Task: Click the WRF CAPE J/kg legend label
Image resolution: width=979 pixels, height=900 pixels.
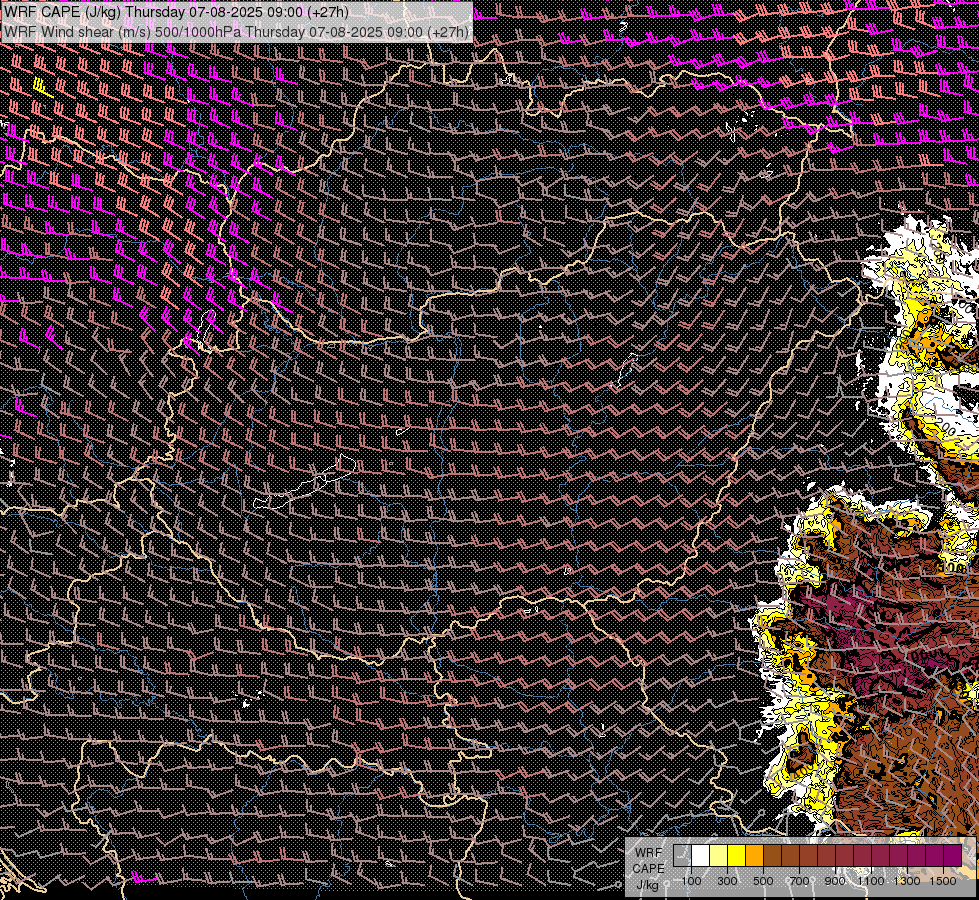Action: point(648,869)
